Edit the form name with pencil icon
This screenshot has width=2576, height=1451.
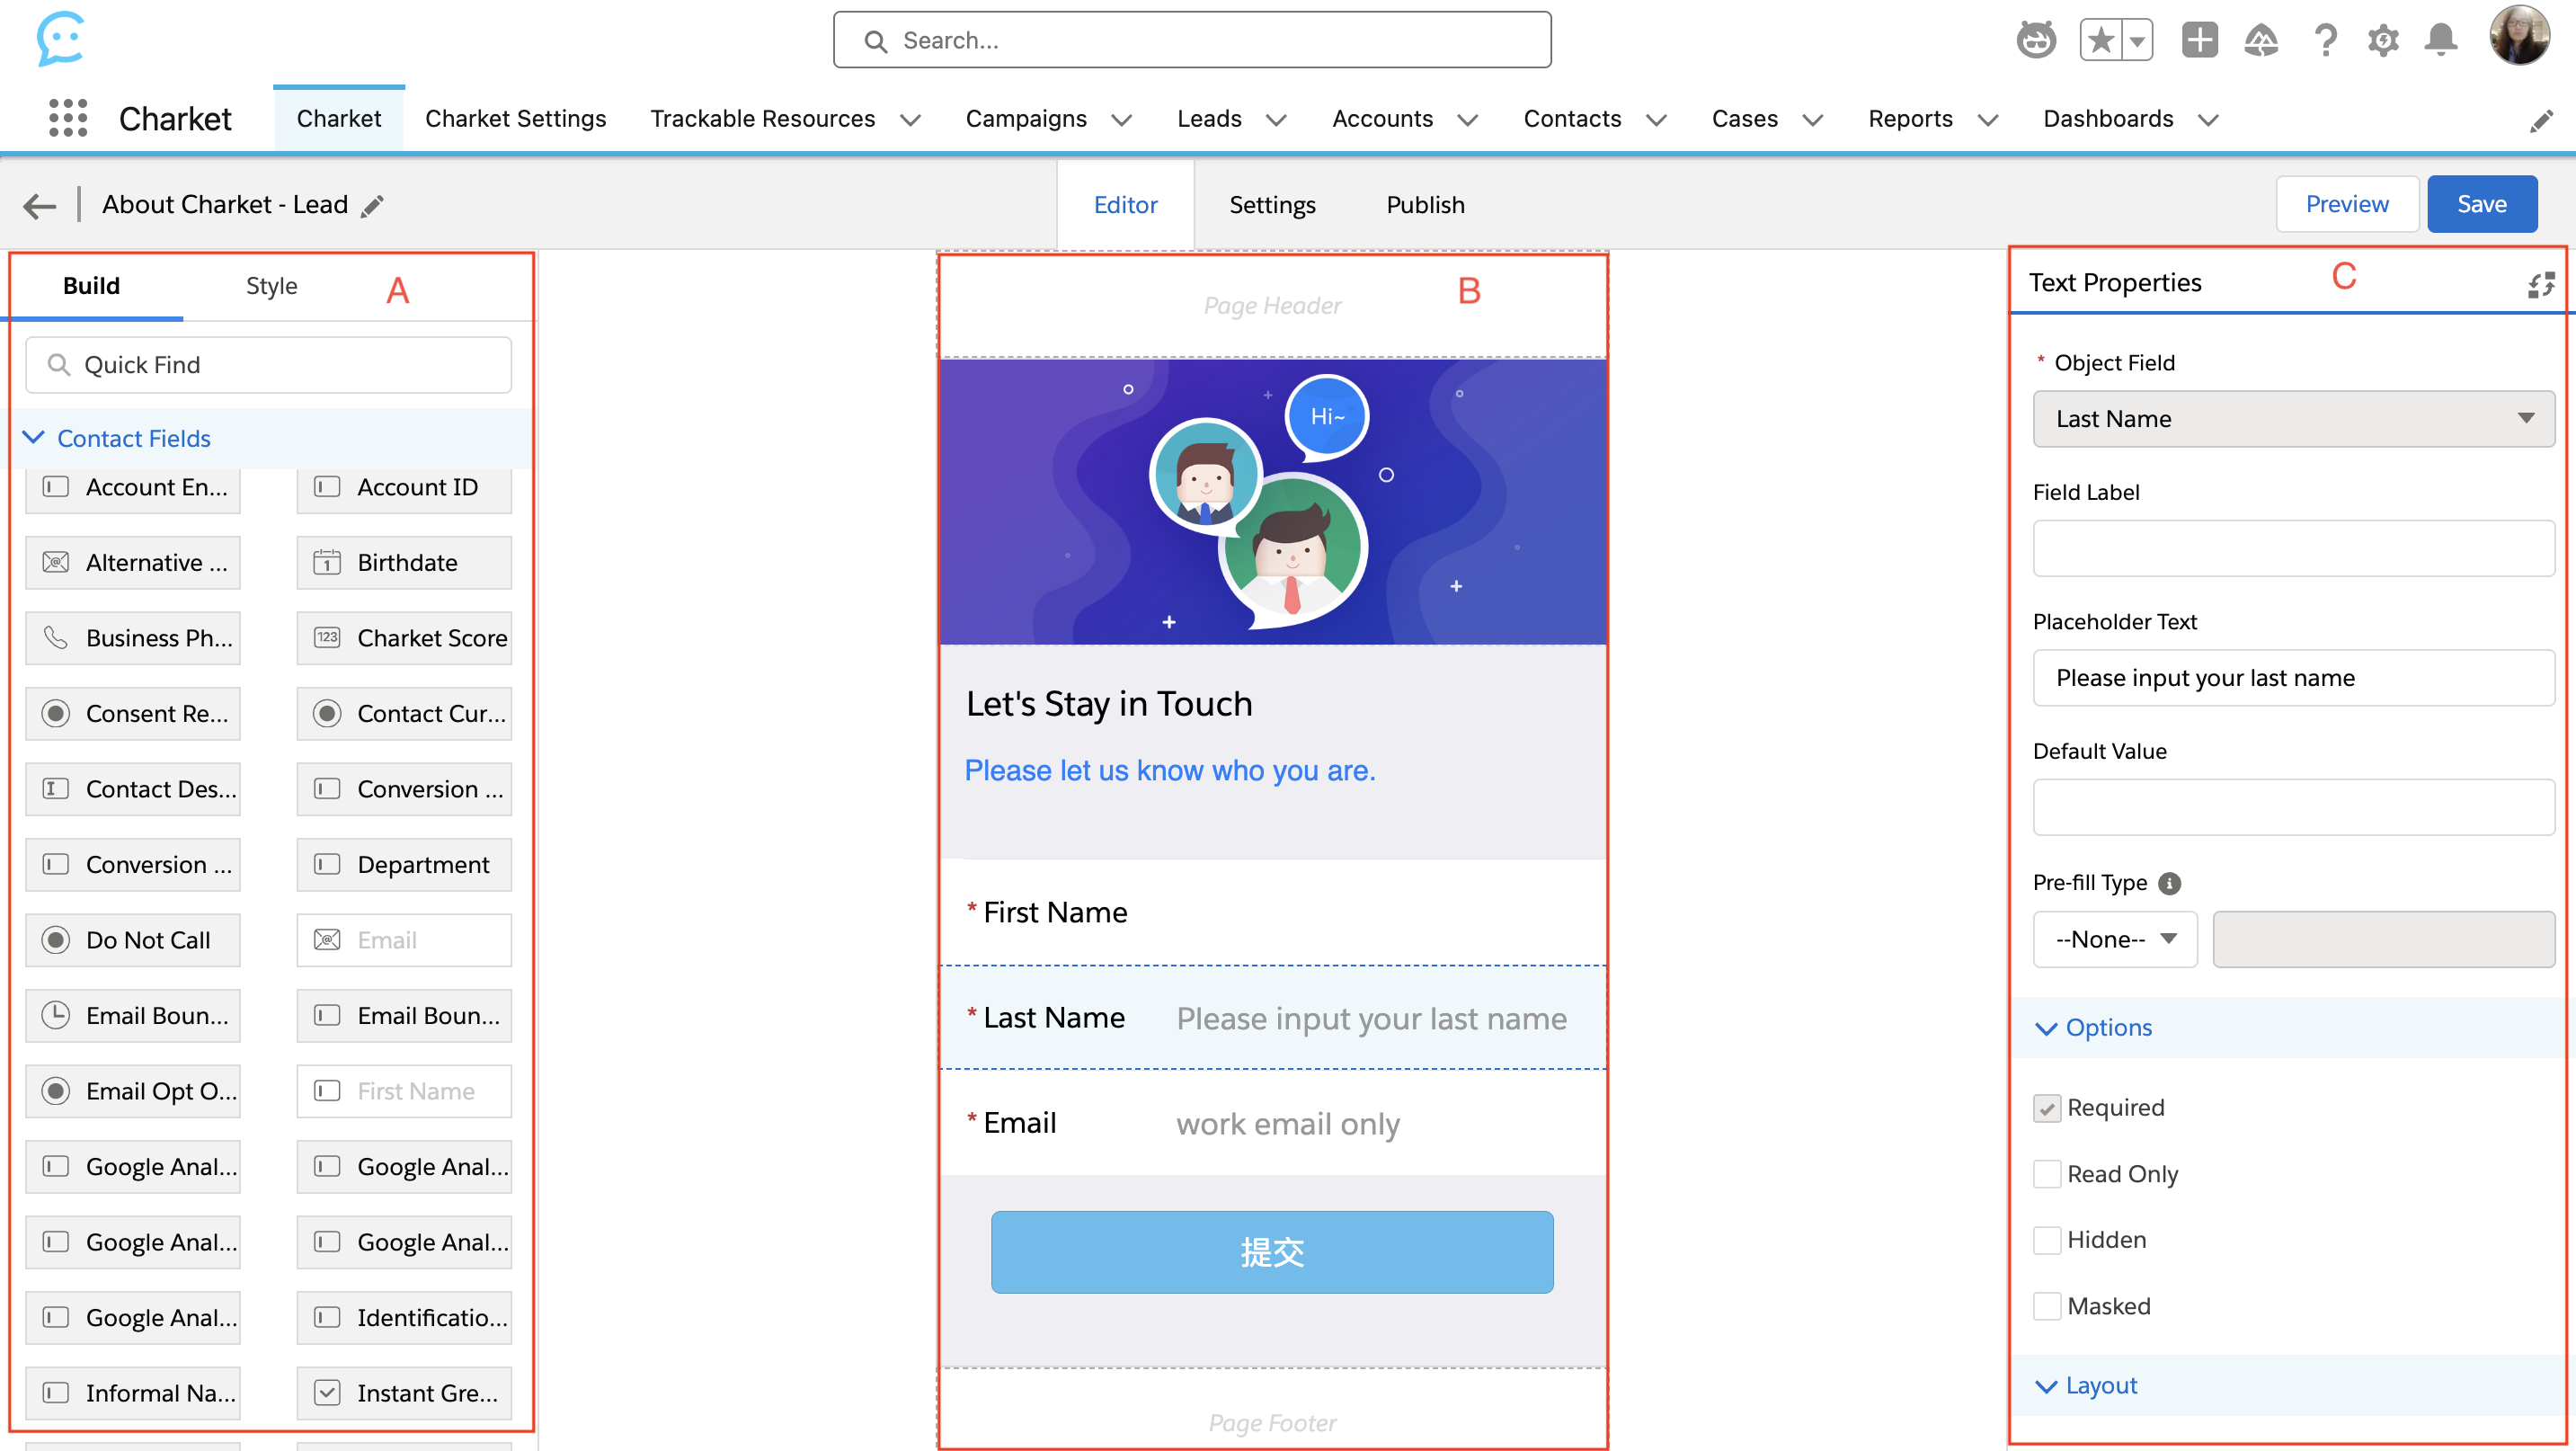(x=372, y=206)
